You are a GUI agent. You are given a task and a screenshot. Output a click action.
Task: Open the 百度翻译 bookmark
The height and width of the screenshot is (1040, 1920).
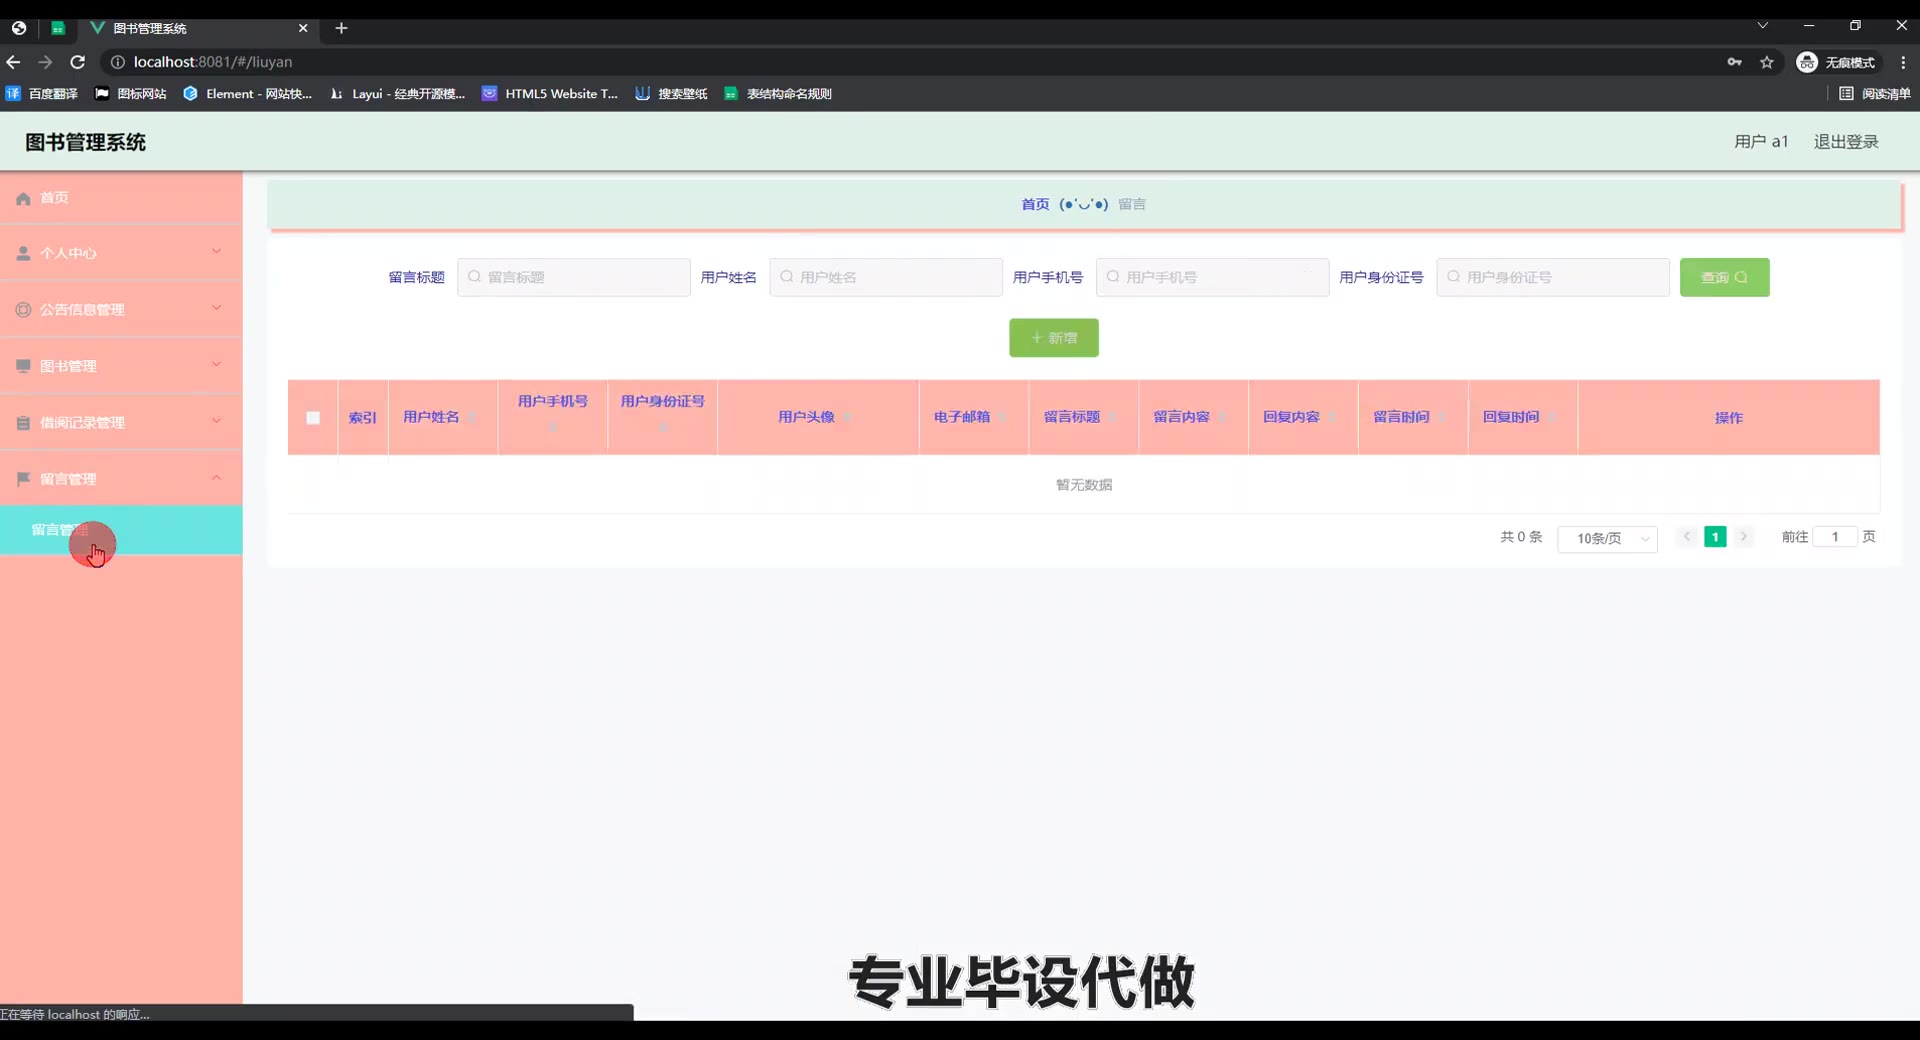tap(42, 94)
